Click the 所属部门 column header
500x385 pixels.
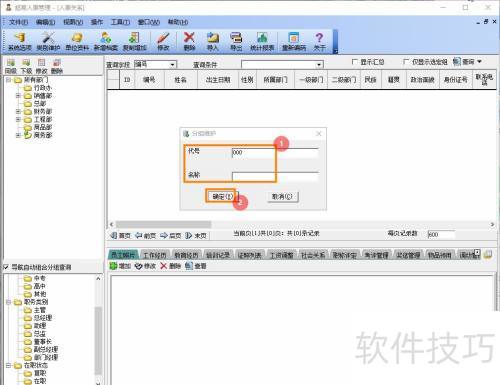pos(275,80)
